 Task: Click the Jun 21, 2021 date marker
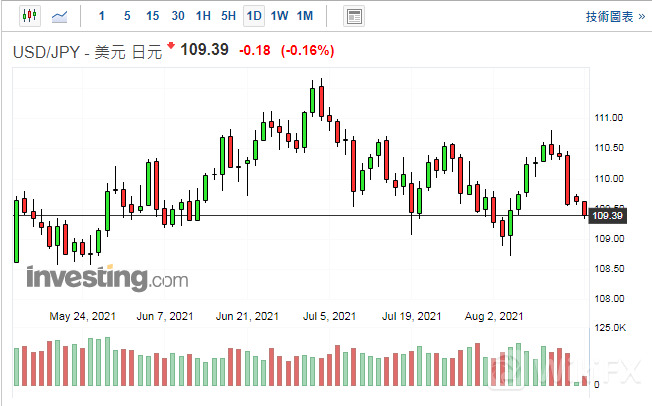247,316
